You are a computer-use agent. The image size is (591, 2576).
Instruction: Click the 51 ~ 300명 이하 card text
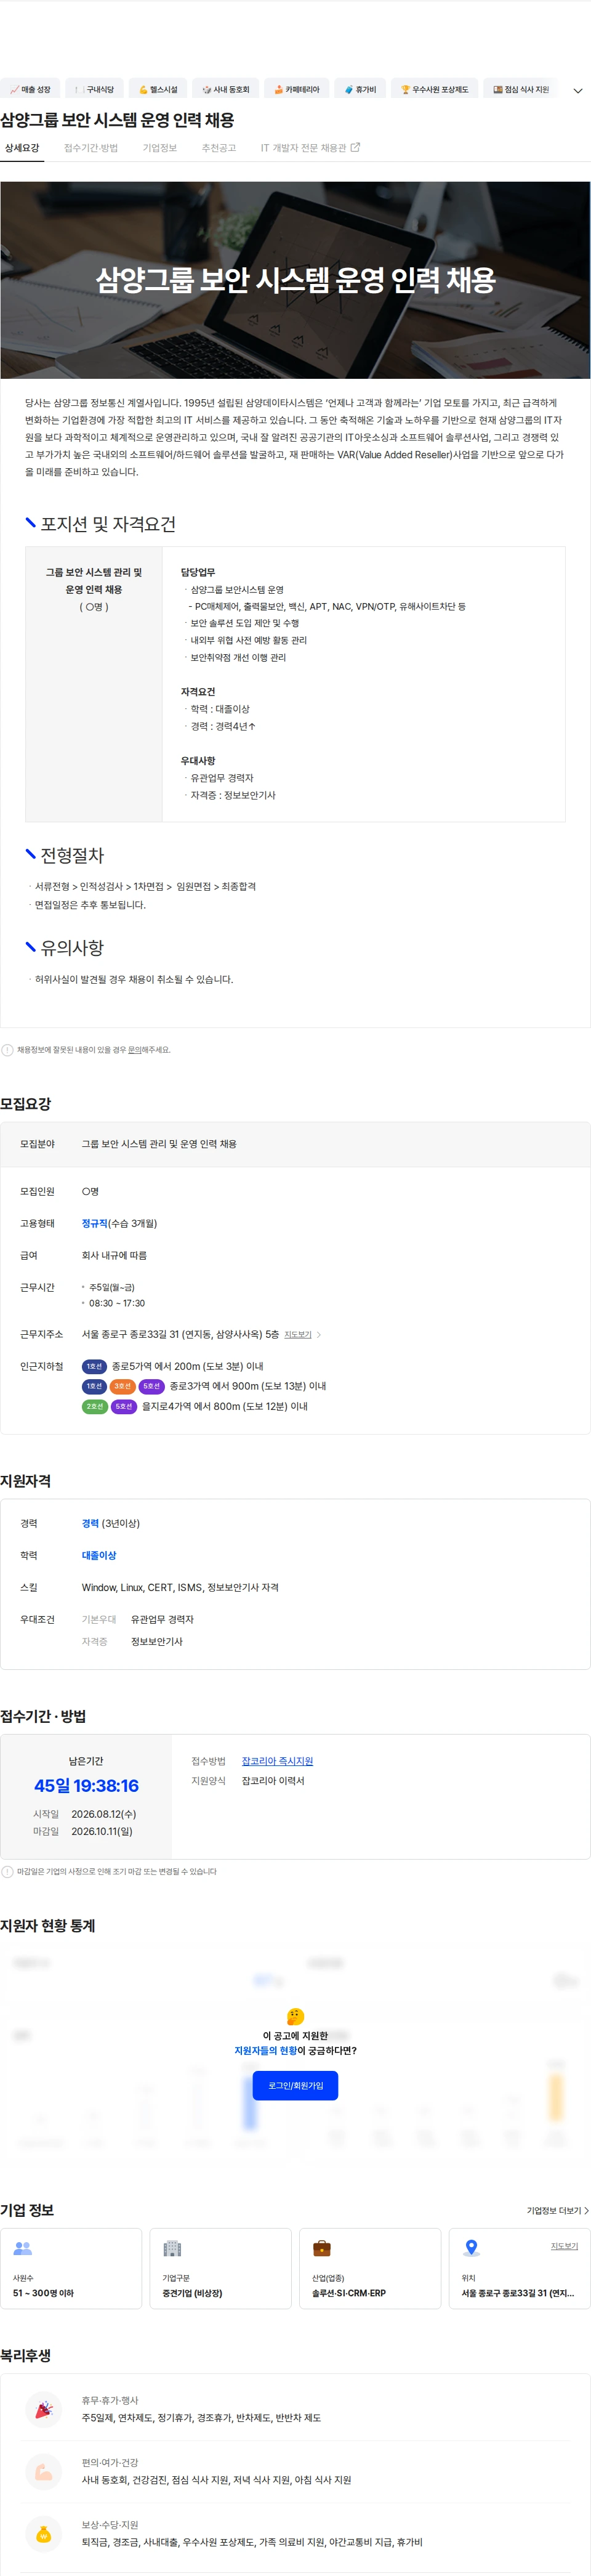tap(43, 2293)
